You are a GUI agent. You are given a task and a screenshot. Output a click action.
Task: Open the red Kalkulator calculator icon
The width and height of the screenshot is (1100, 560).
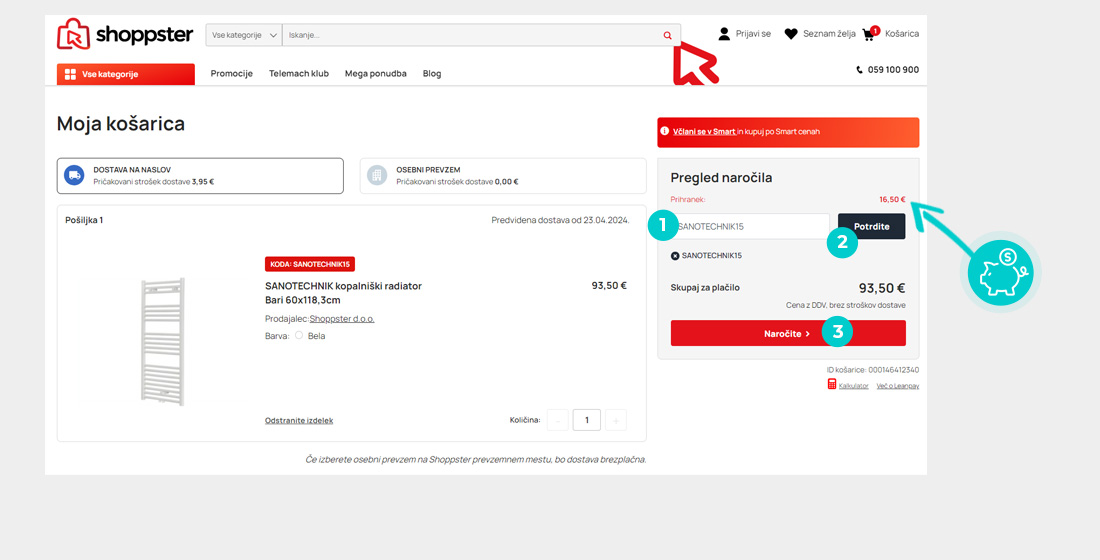click(x=832, y=385)
